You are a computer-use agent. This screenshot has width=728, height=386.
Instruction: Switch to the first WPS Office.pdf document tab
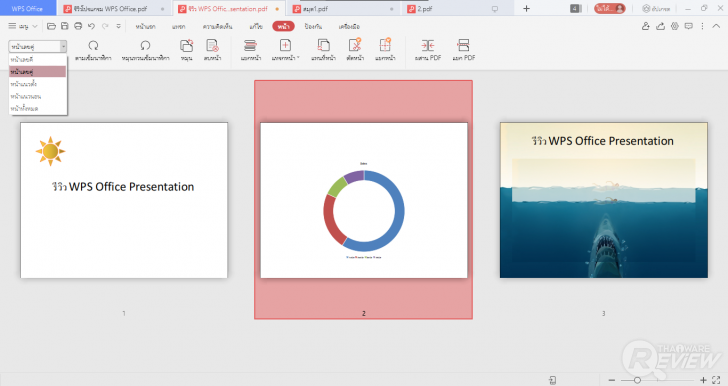coord(114,9)
